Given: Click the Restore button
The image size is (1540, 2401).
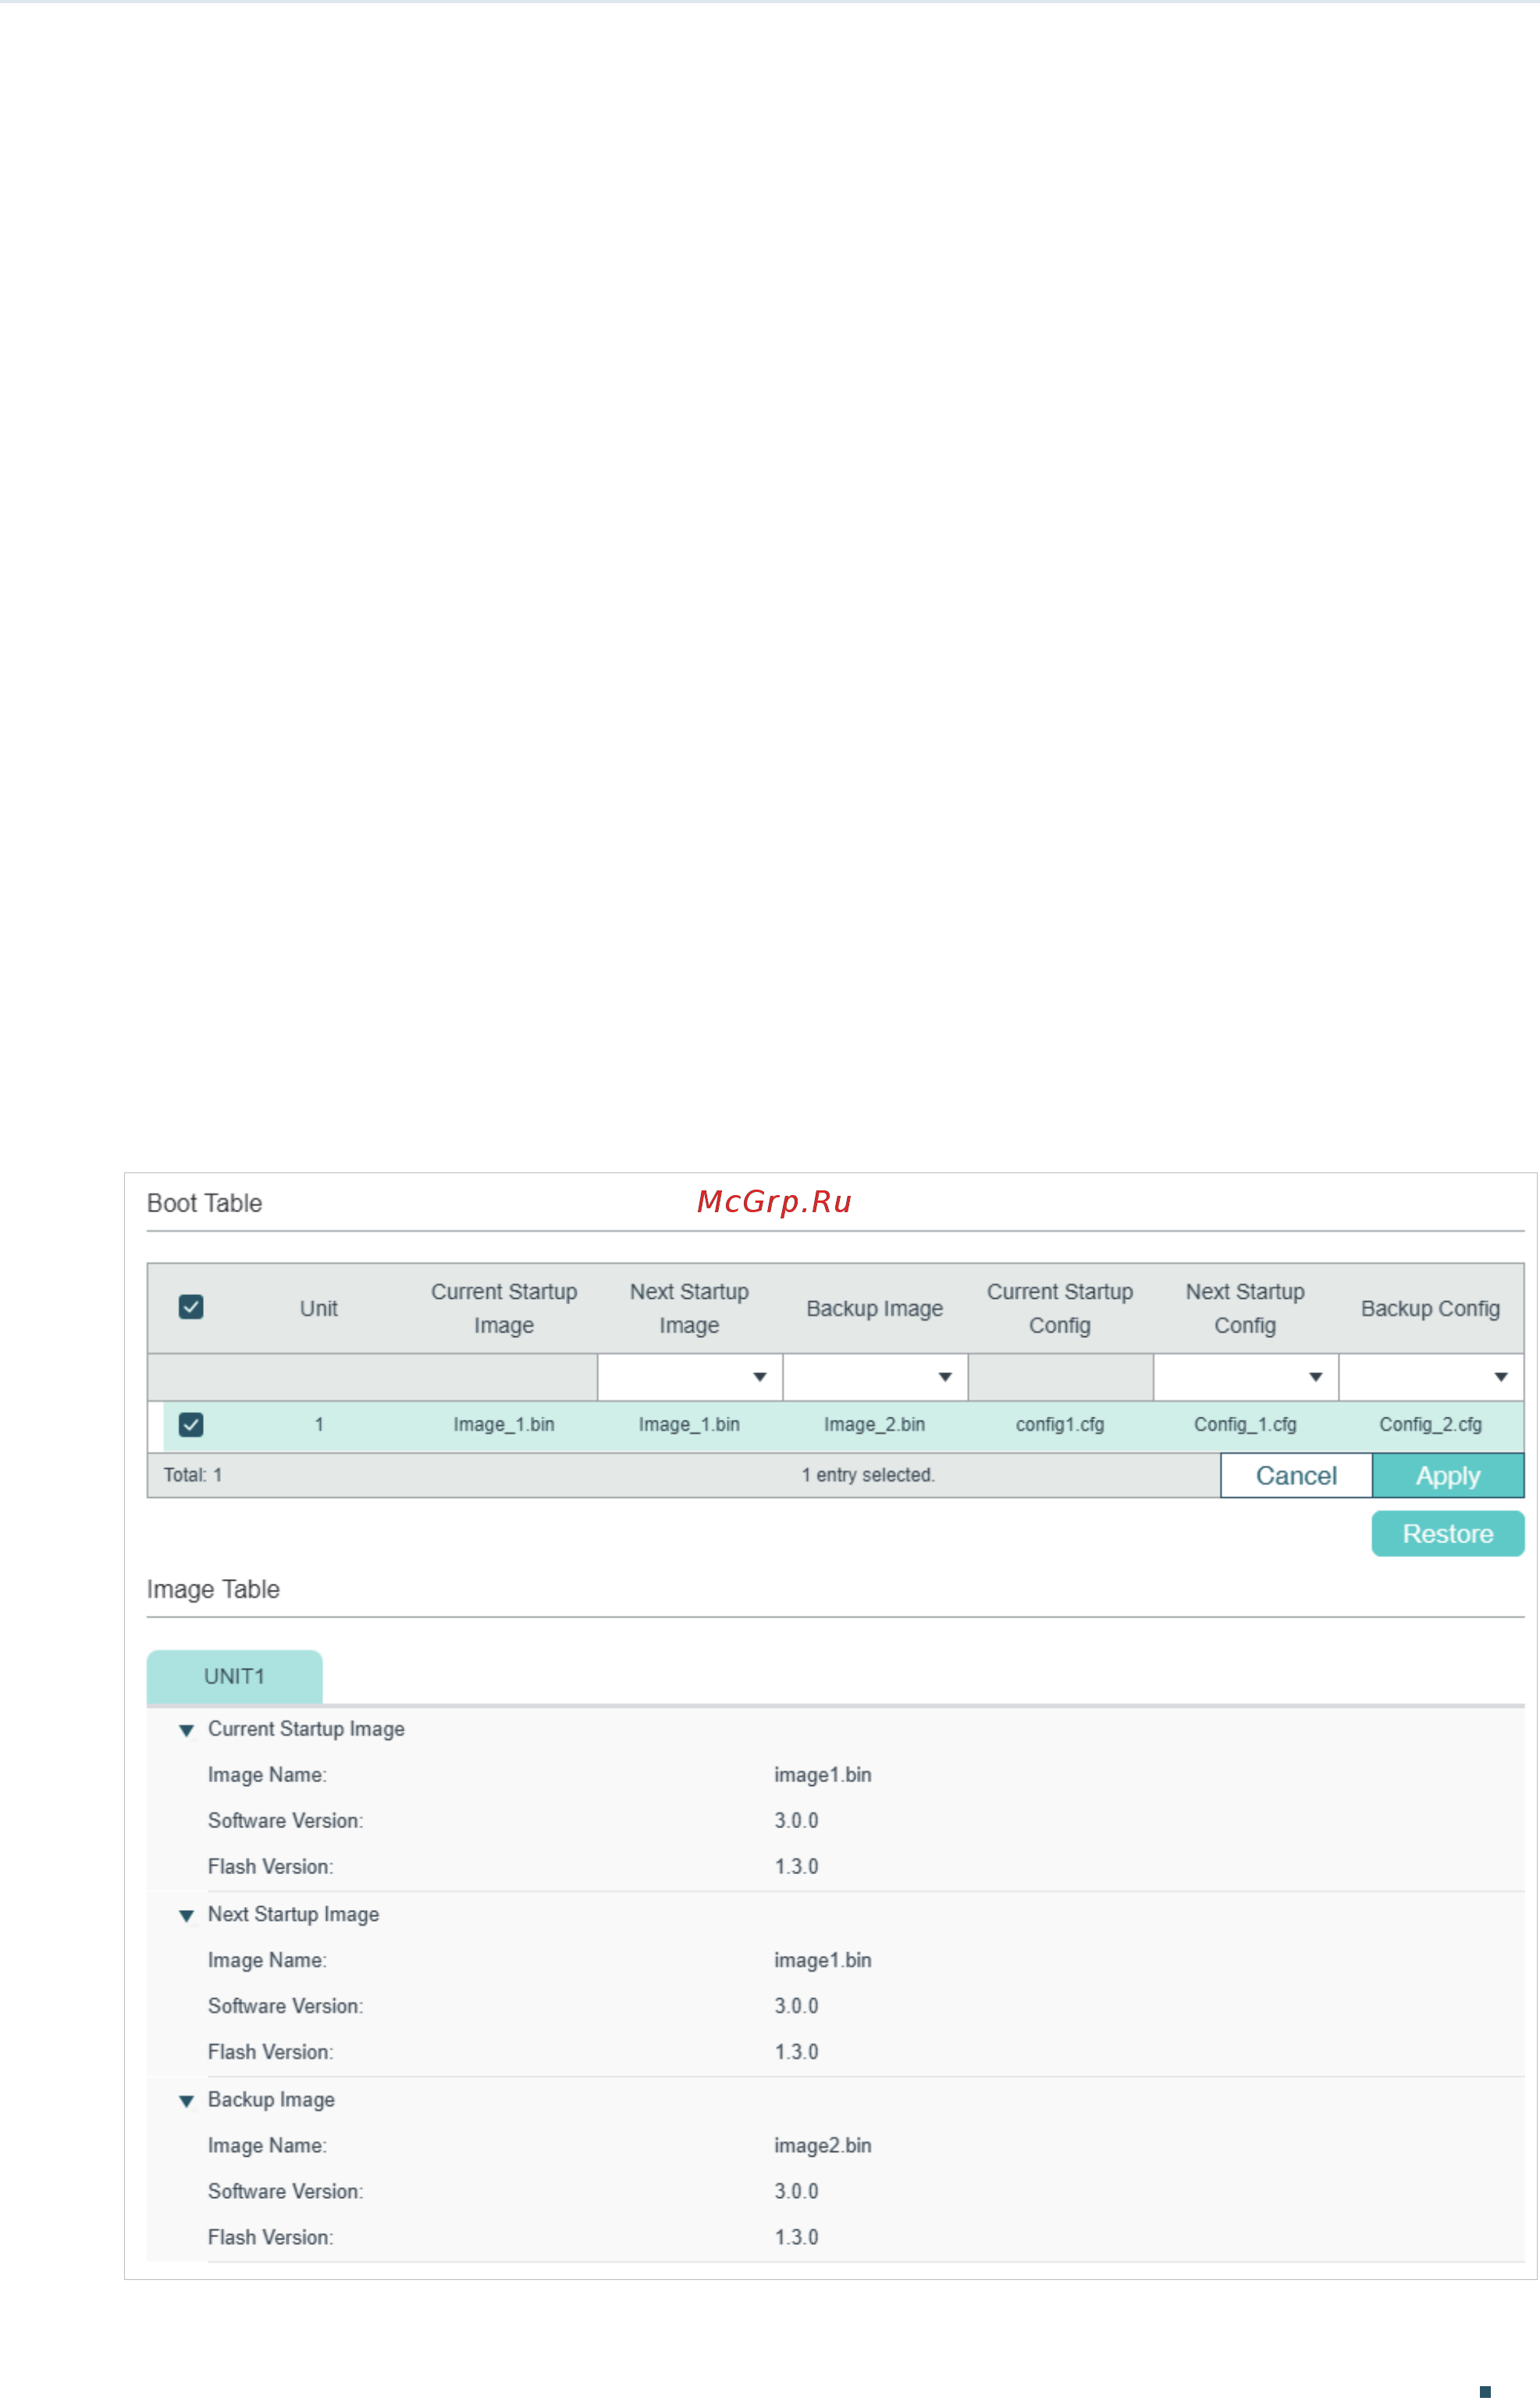Looking at the screenshot, I should 1448,1533.
